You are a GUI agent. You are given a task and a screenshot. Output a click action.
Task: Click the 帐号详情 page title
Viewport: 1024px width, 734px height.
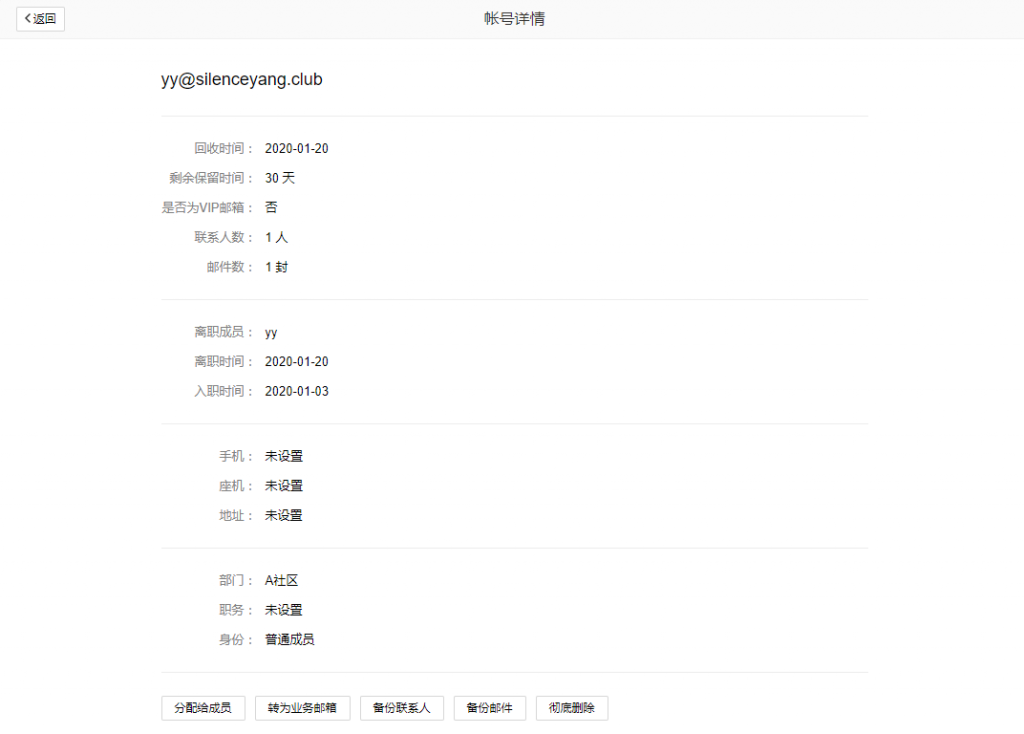(x=514, y=19)
